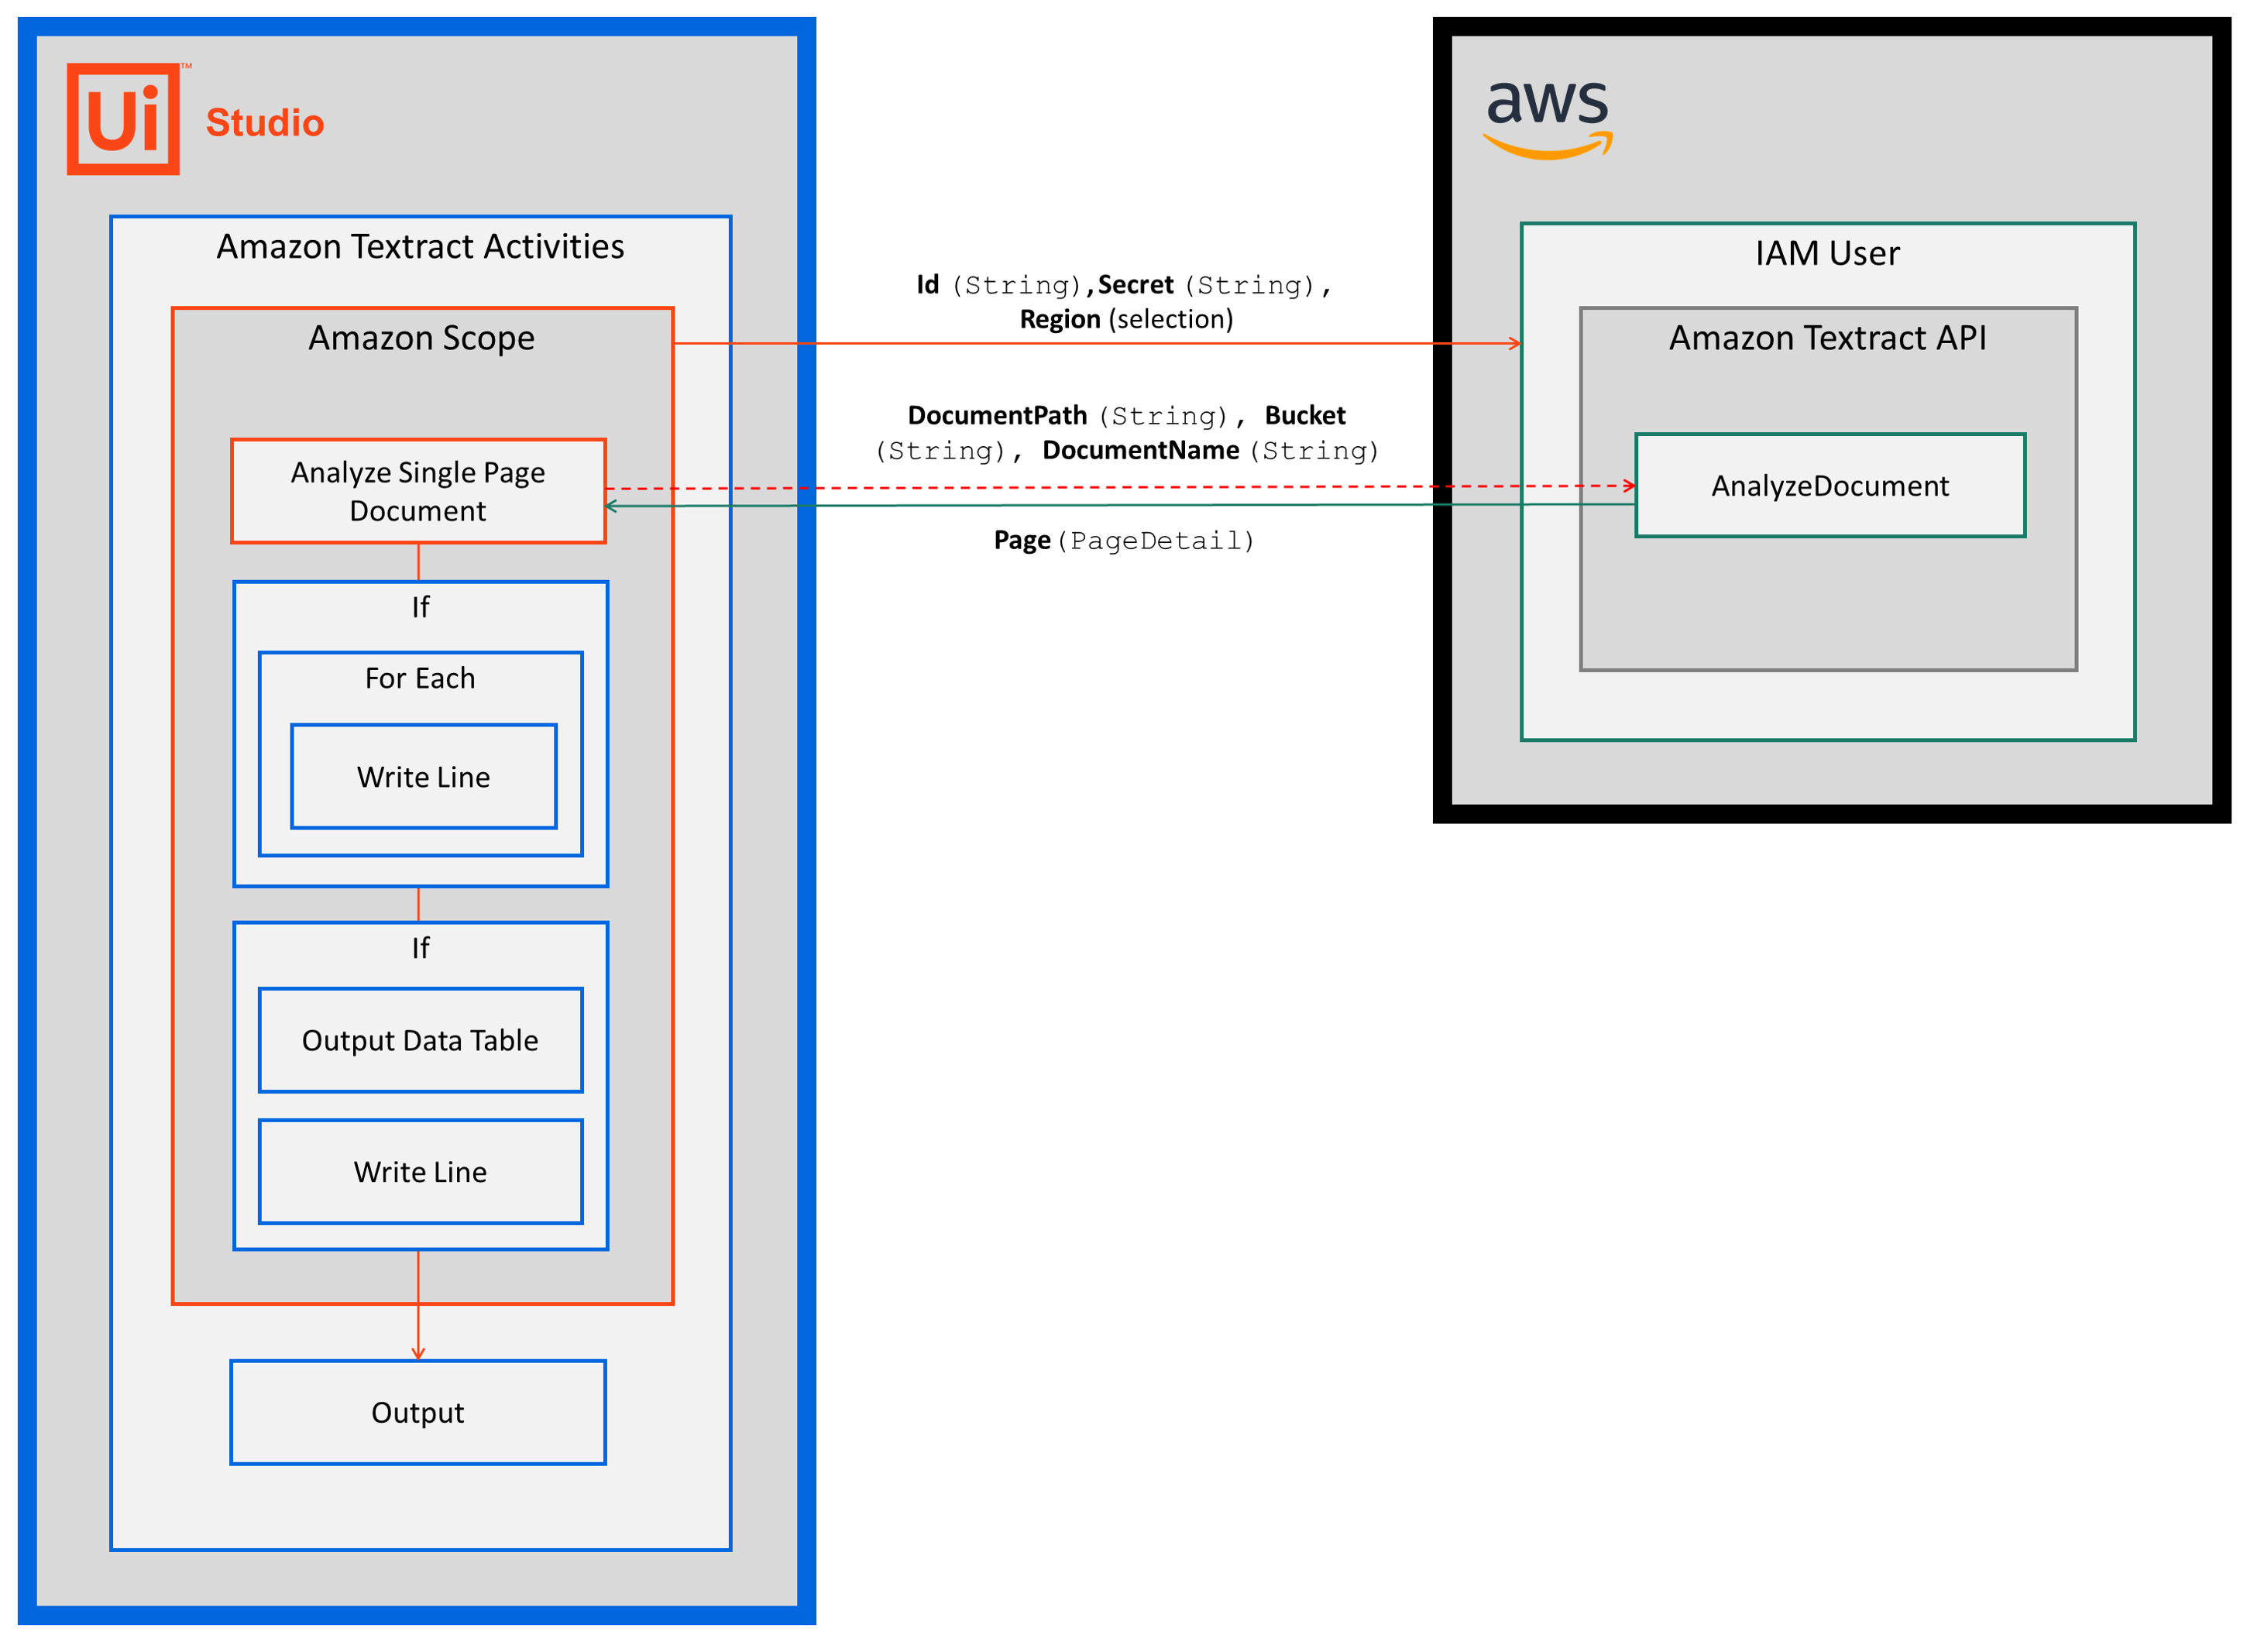The image size is (2254, 1652).
Task: Select the Write Line box inside For Each
Action: [424, 777]
